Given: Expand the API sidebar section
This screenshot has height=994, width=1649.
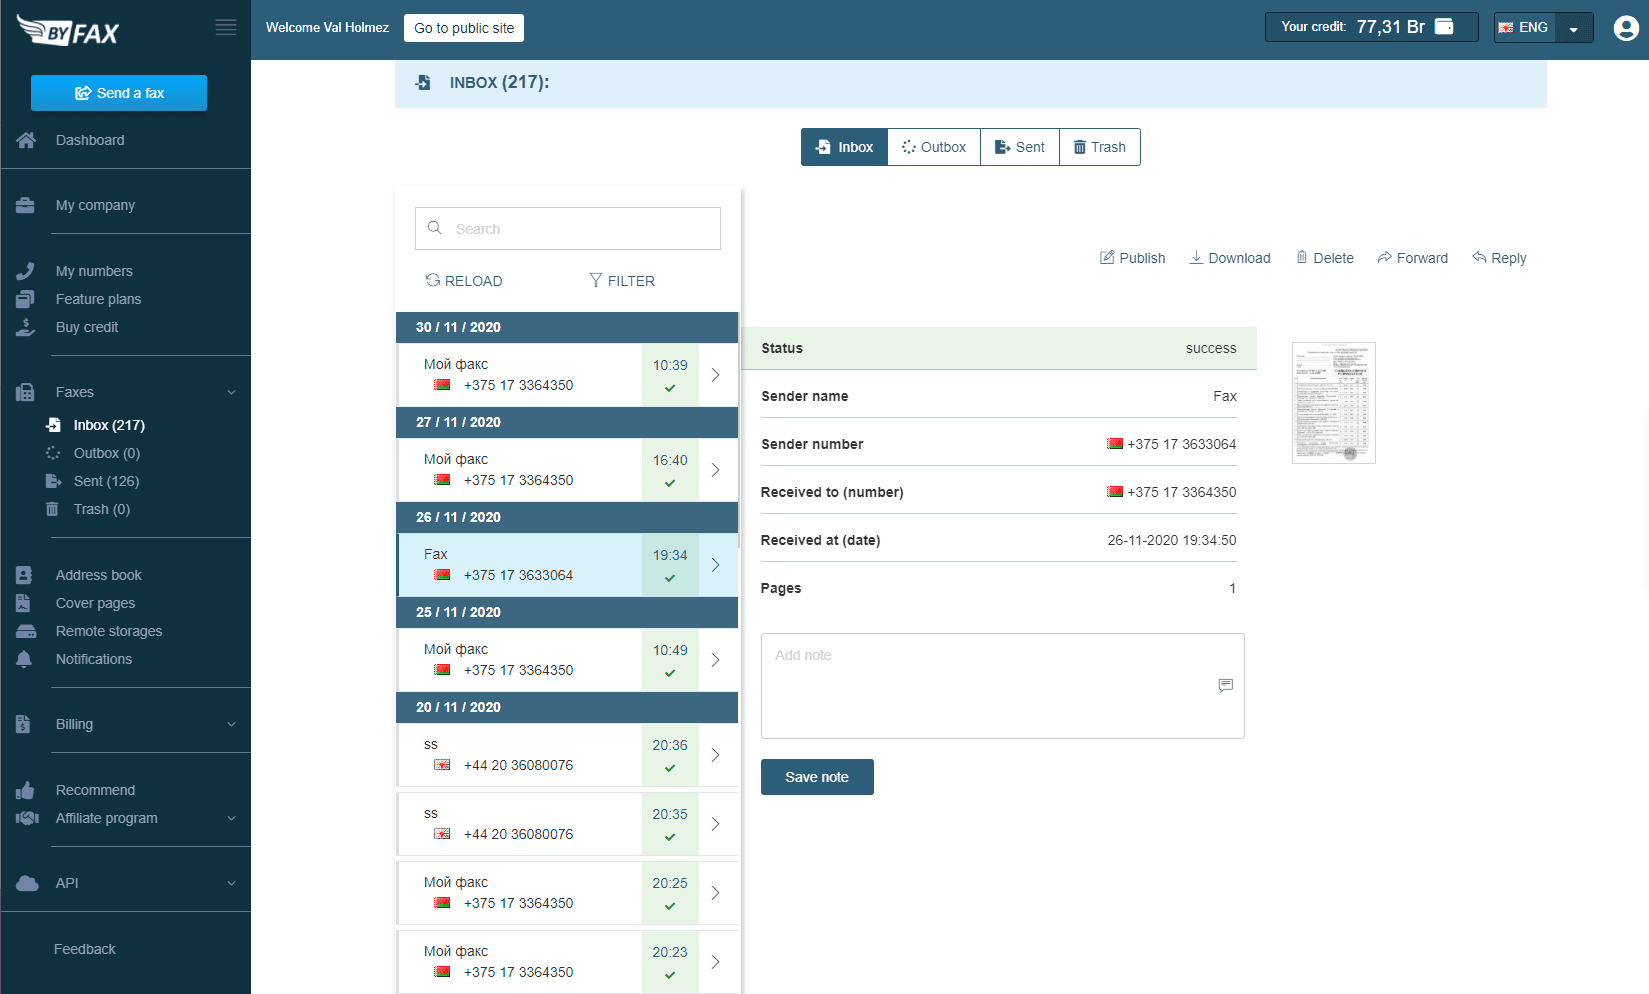Looking at the screenshot, I should 231,883.
